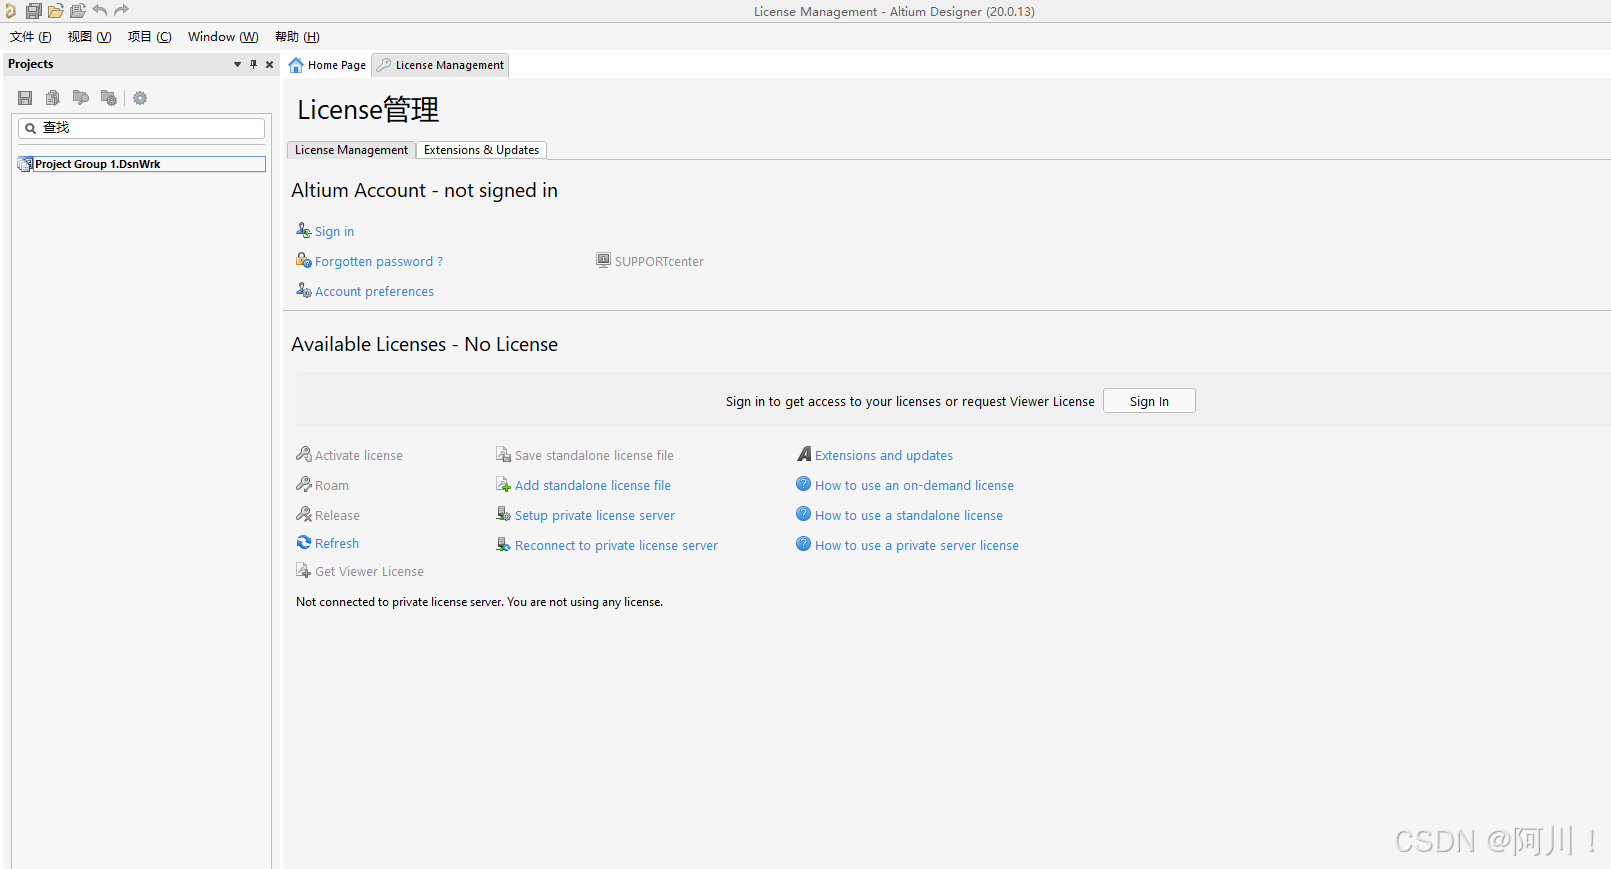Switch to Extensions & Updates tab
The height and width of the screenshot is (869, 1611).
[481, 150]
